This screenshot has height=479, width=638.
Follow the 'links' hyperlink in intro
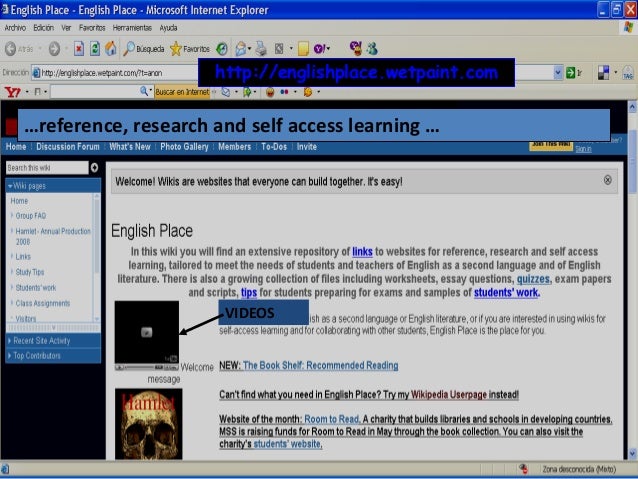(362, 252)
